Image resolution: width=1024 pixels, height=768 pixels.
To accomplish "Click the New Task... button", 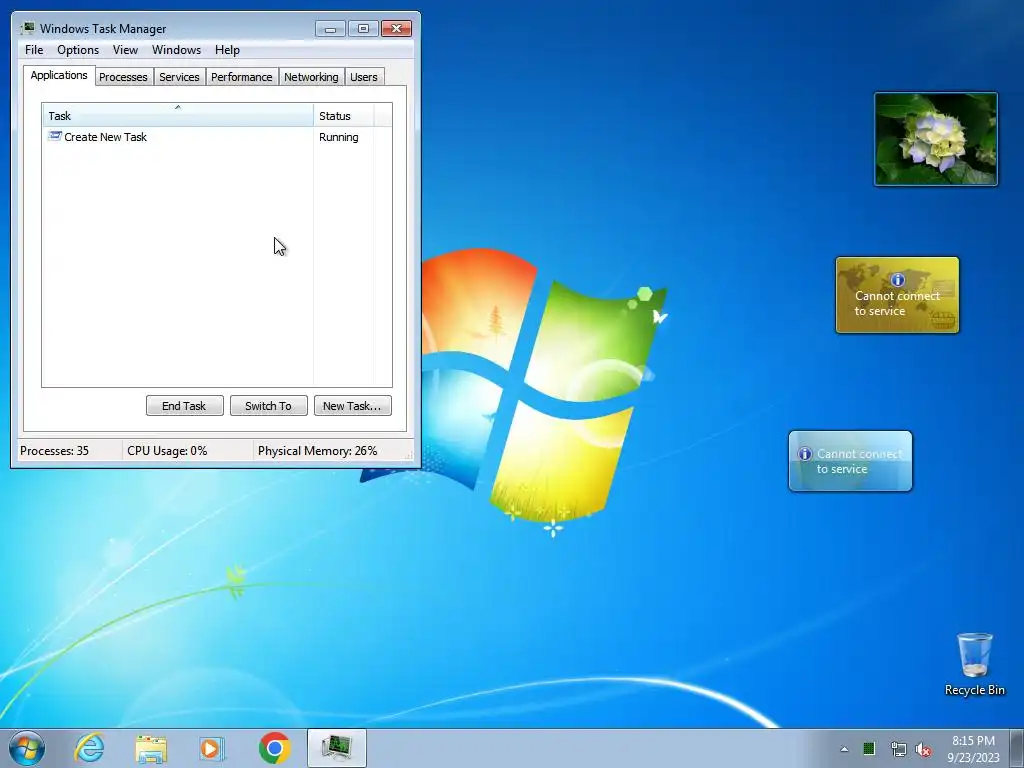I will (353, 406).
